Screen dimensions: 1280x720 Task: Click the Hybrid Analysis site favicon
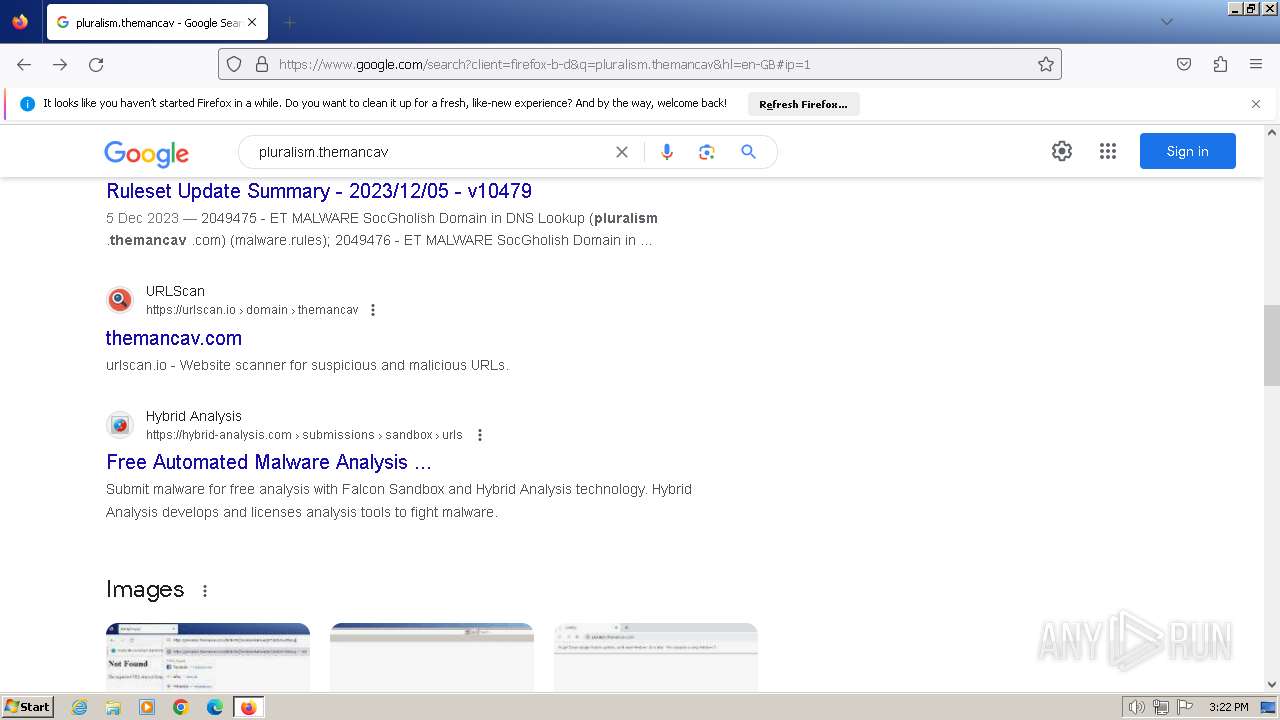tap(120, 425)
